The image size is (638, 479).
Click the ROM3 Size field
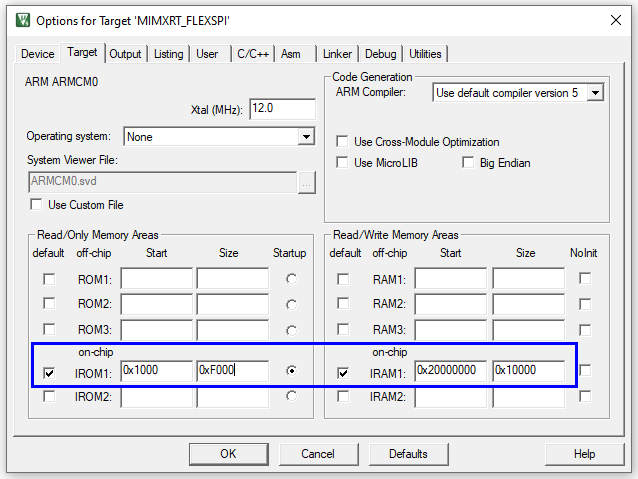click(x=233, y=330)
